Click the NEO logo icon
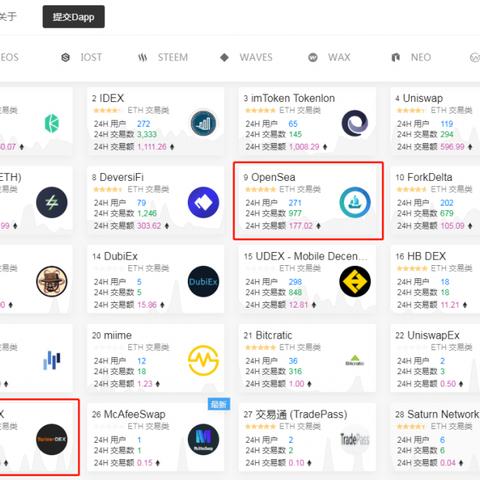The height and width of the screenshot is (480, 480). point(396,57)
